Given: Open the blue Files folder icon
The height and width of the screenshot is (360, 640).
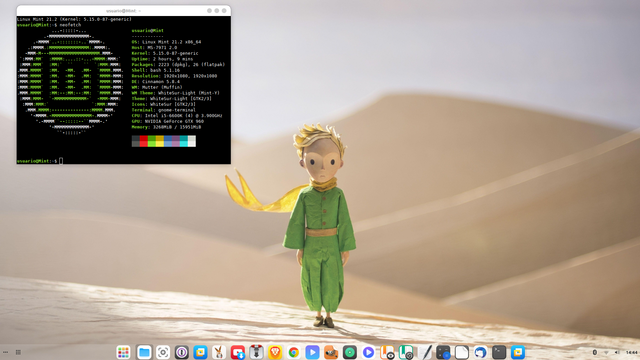Looking at the screenshot, I should pos(144,352).
